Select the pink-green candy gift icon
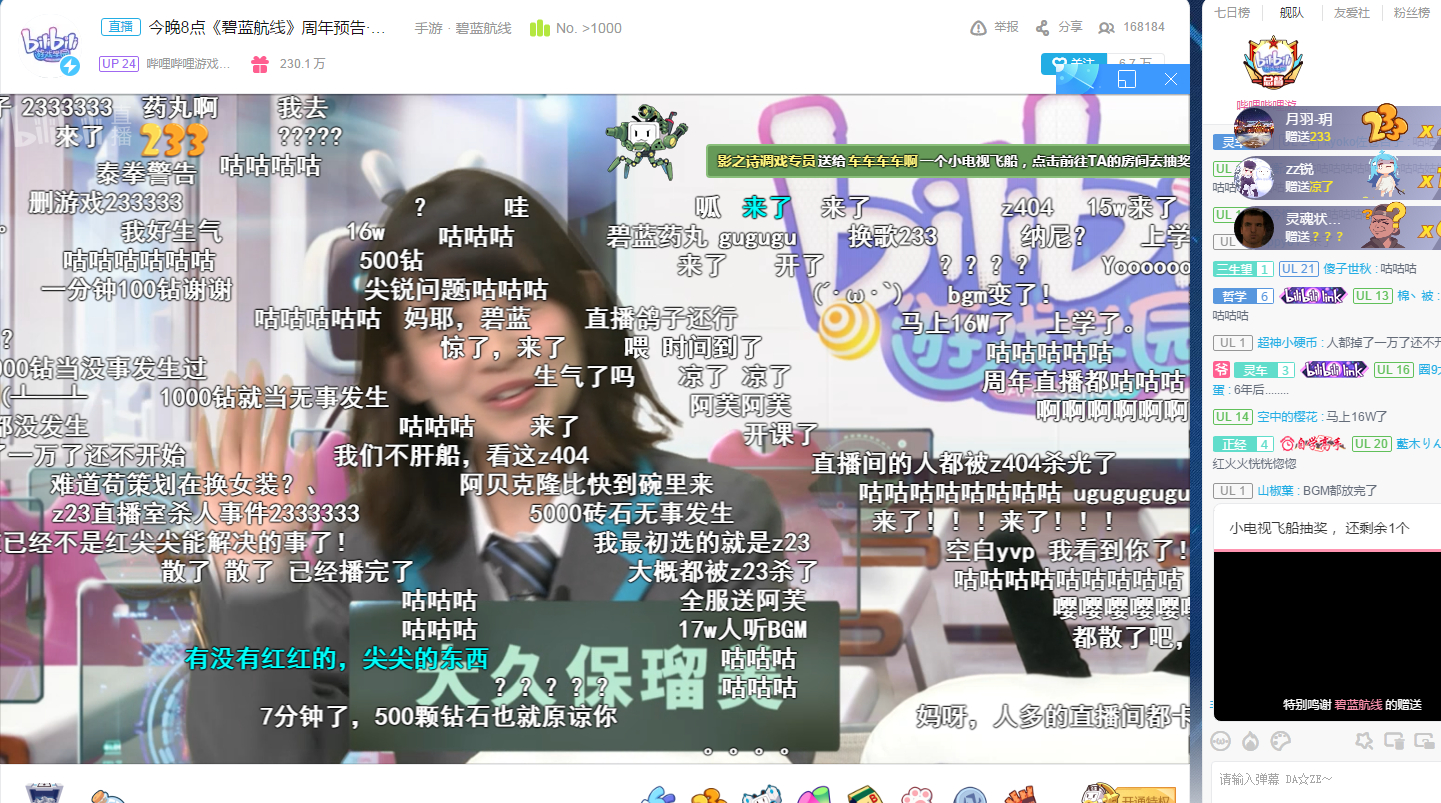This screenshot has width=1441, height=803. click(x=814, y=795)
